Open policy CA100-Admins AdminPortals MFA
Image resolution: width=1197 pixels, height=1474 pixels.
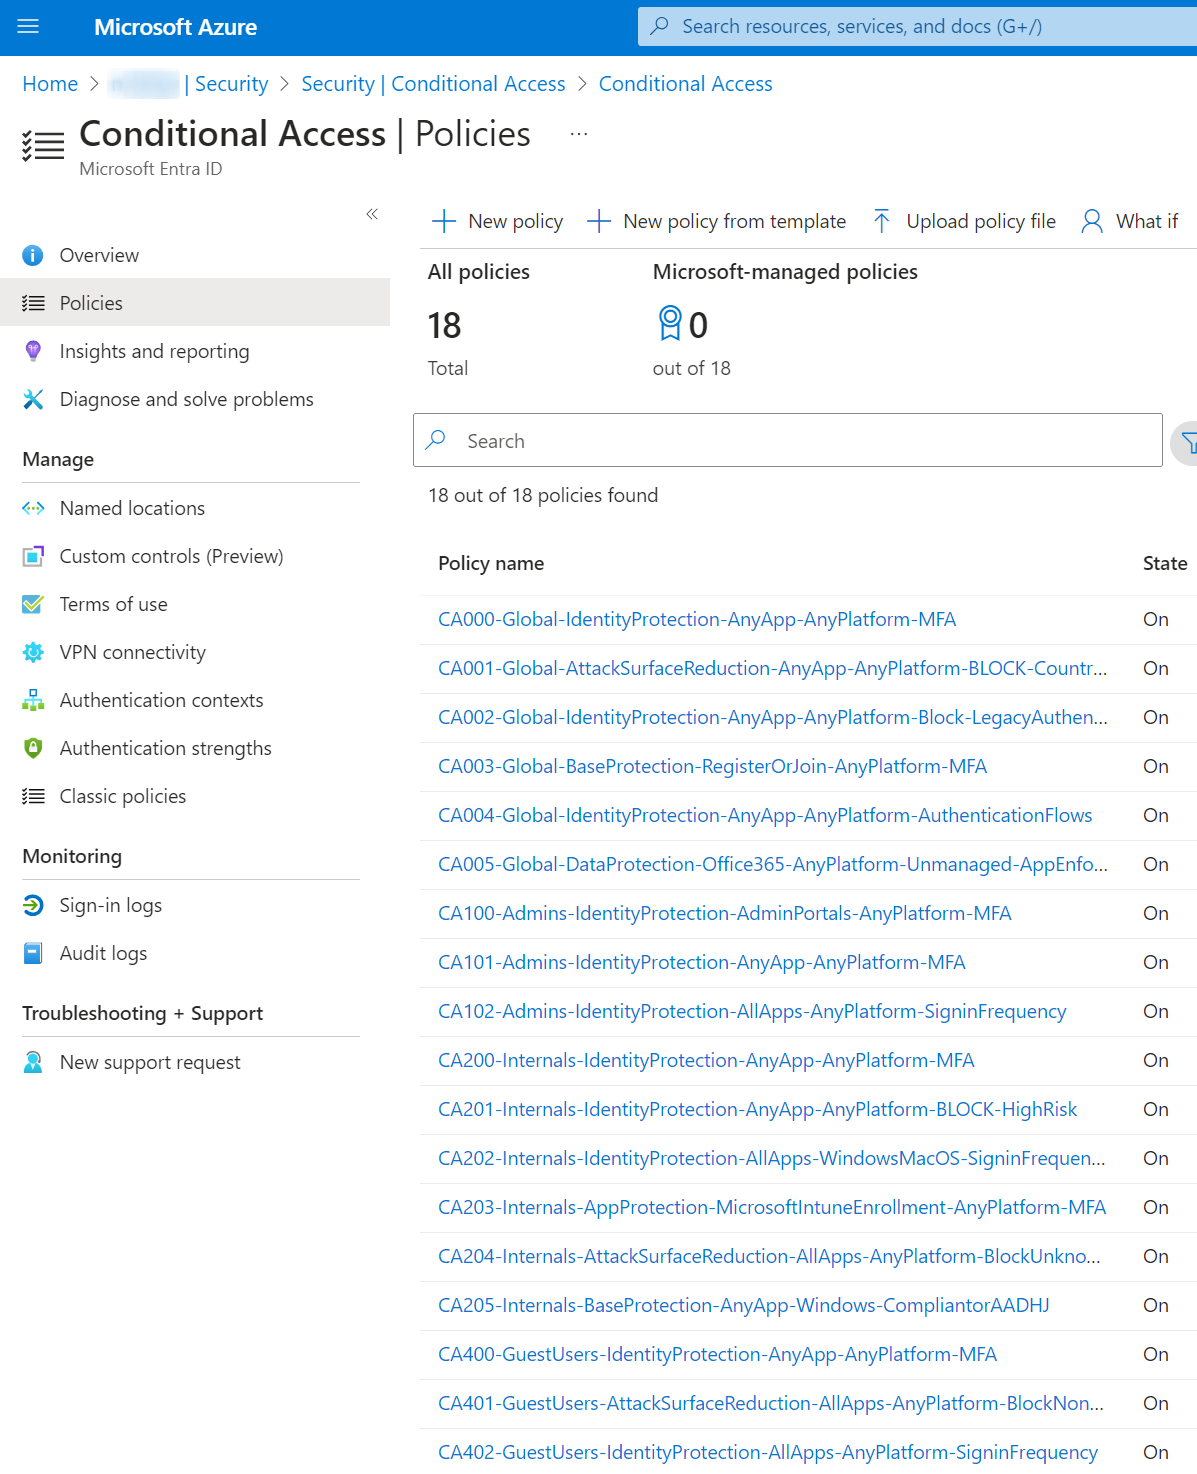click(725, 914)
